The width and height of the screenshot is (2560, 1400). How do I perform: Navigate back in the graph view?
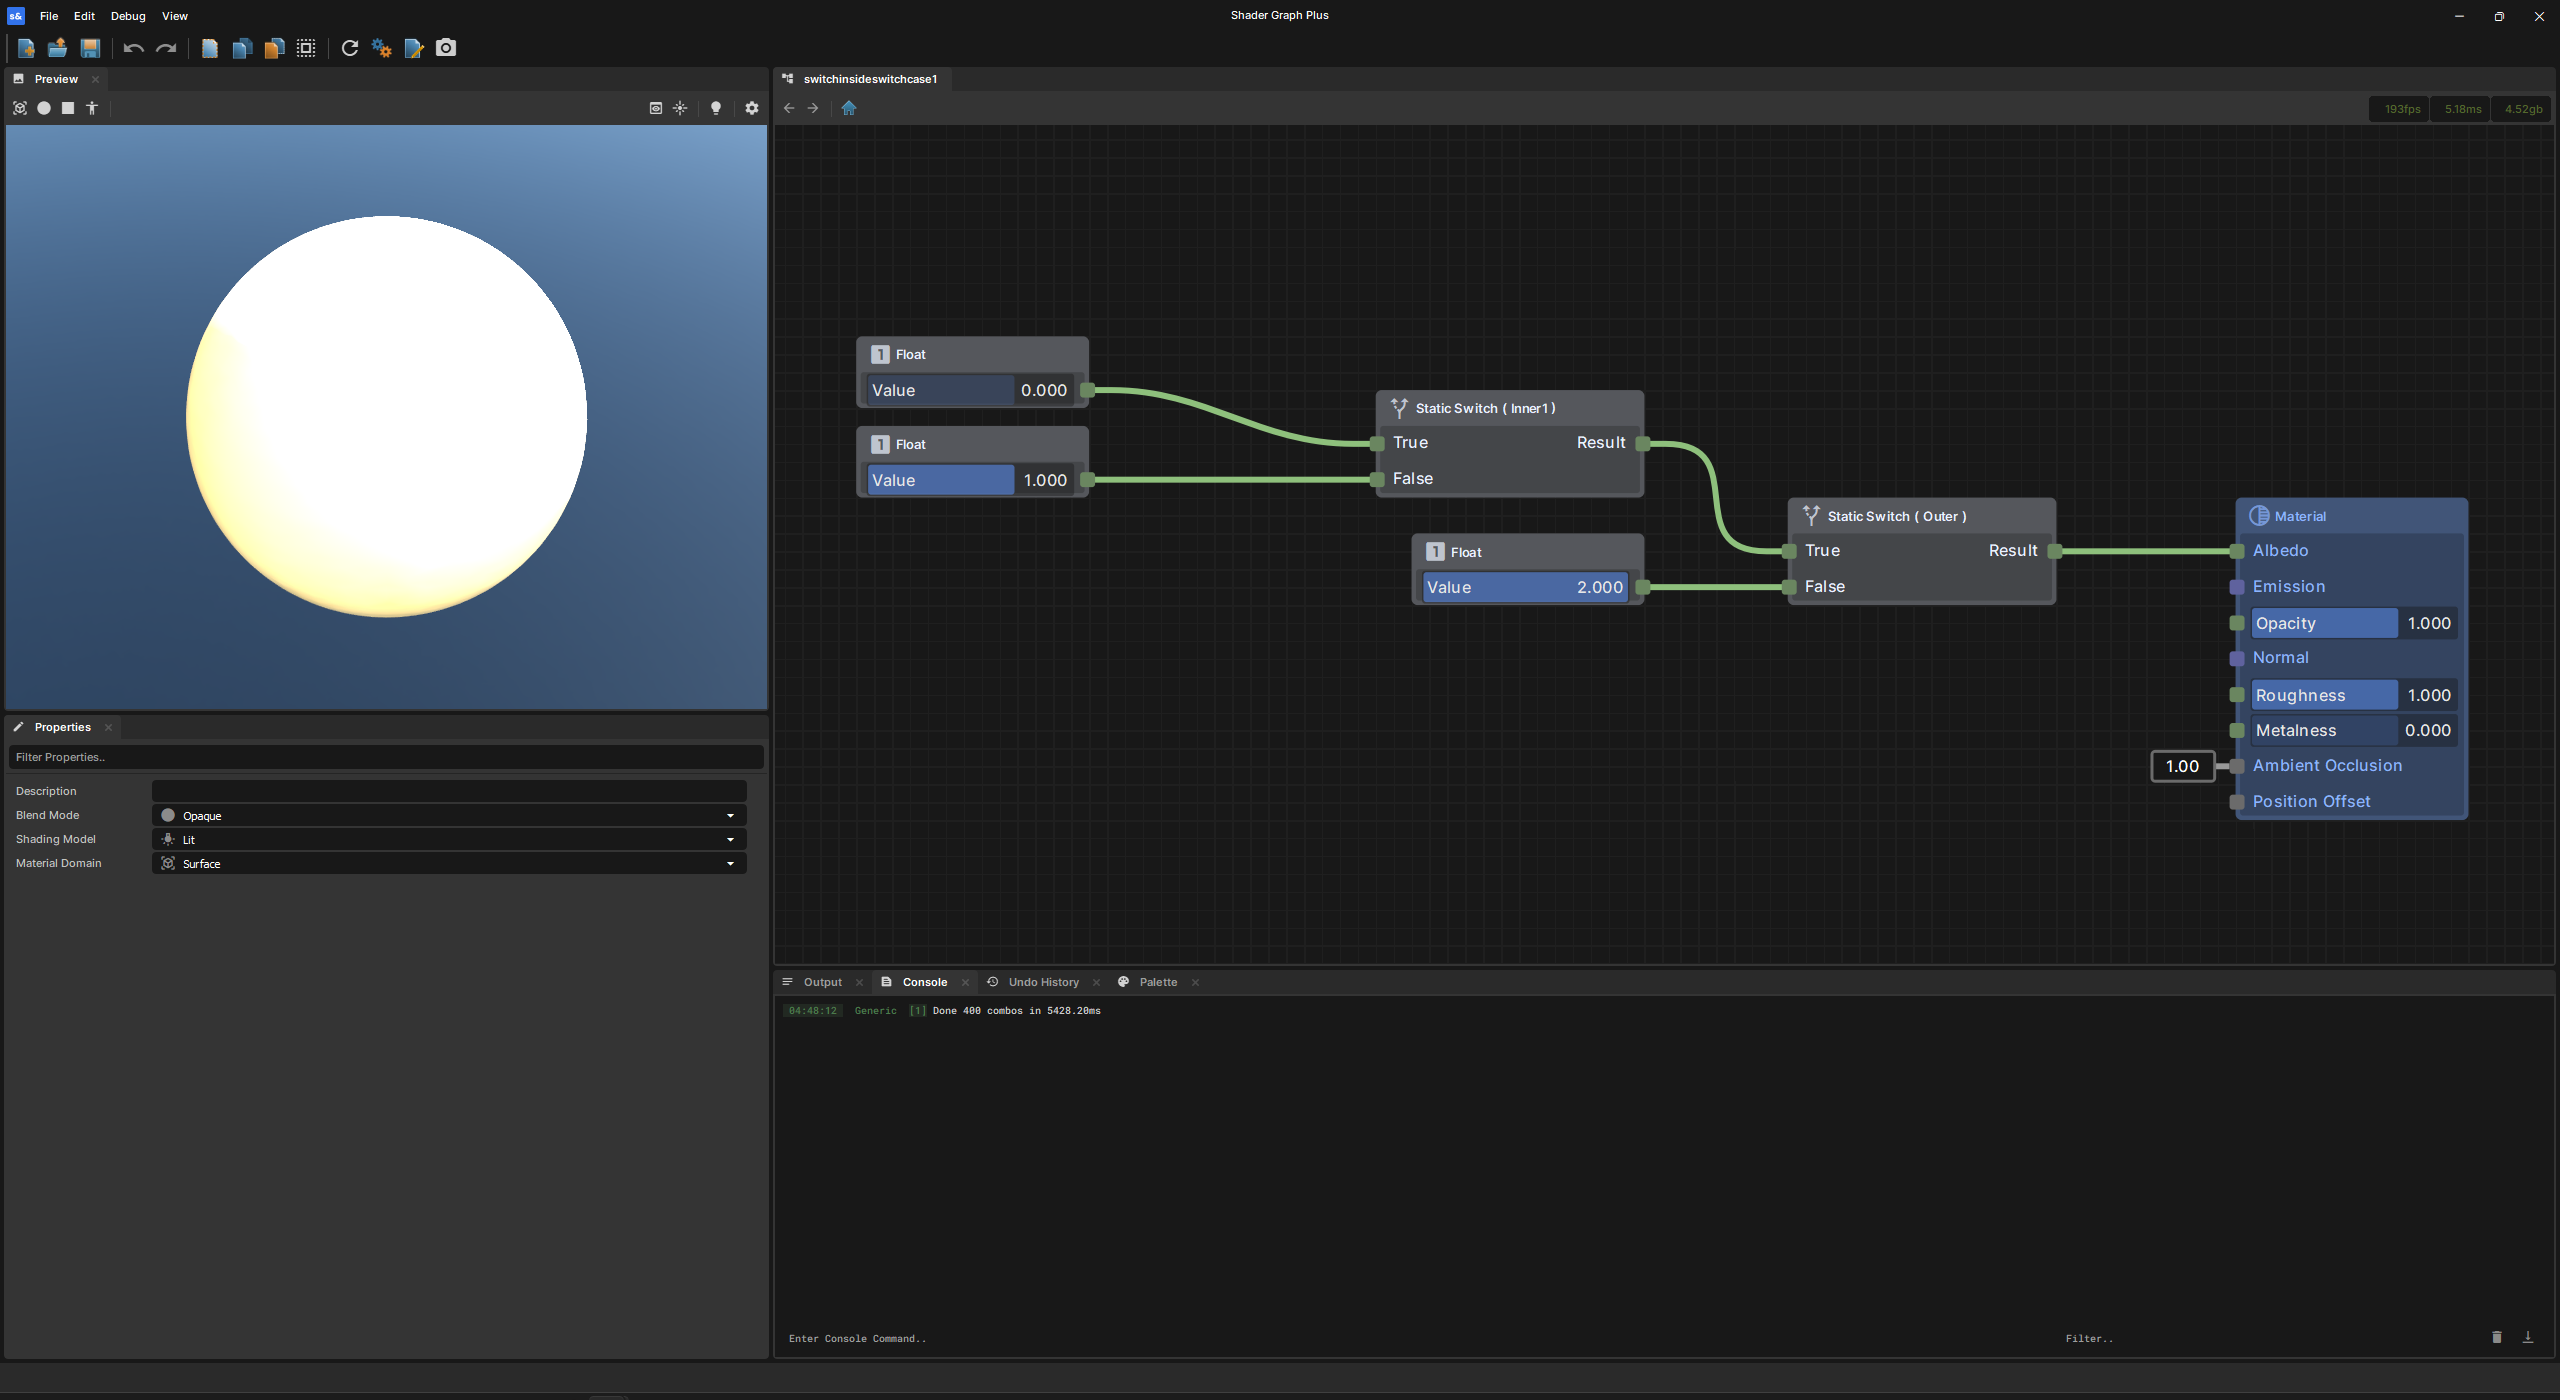[x=789, y=108]
